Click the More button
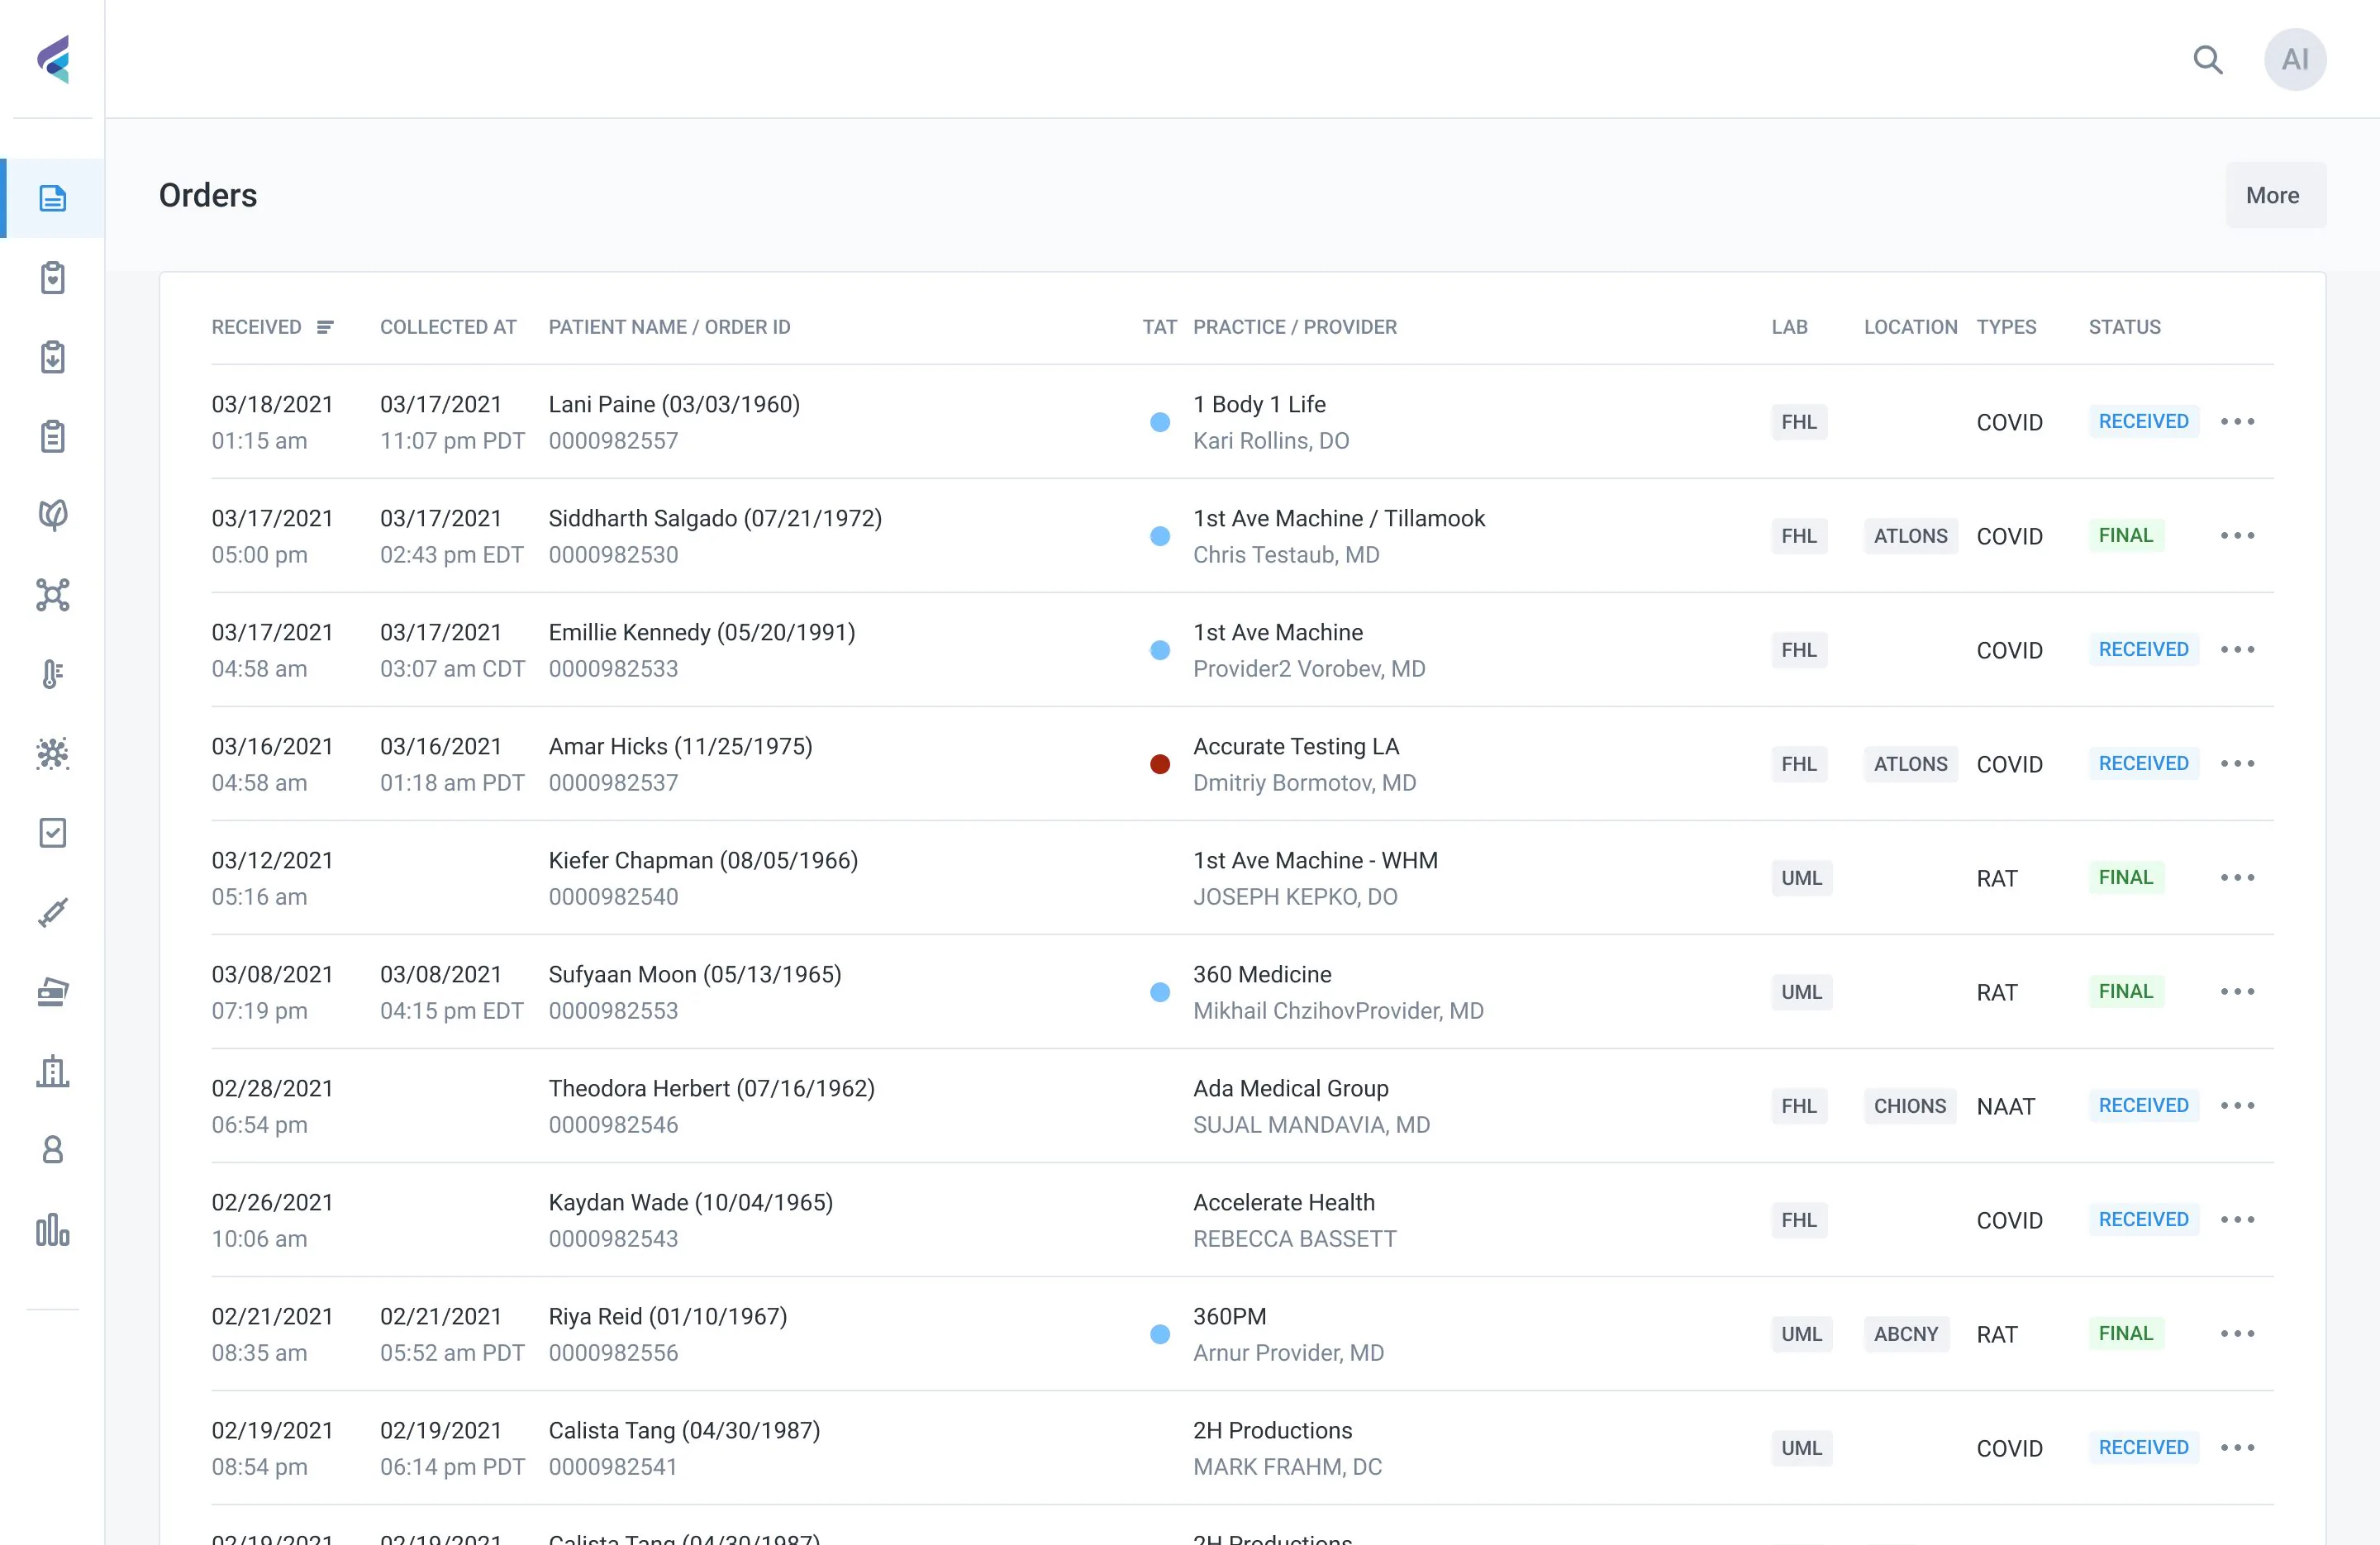This screenshot has width=2380, height=1545. tap(2275, 195)
